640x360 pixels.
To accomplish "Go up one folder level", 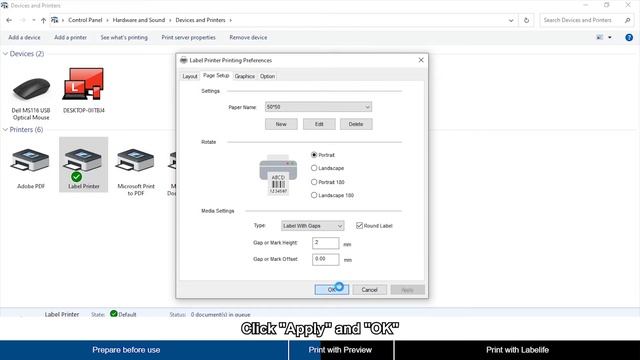I will click(x=43, y=20).
